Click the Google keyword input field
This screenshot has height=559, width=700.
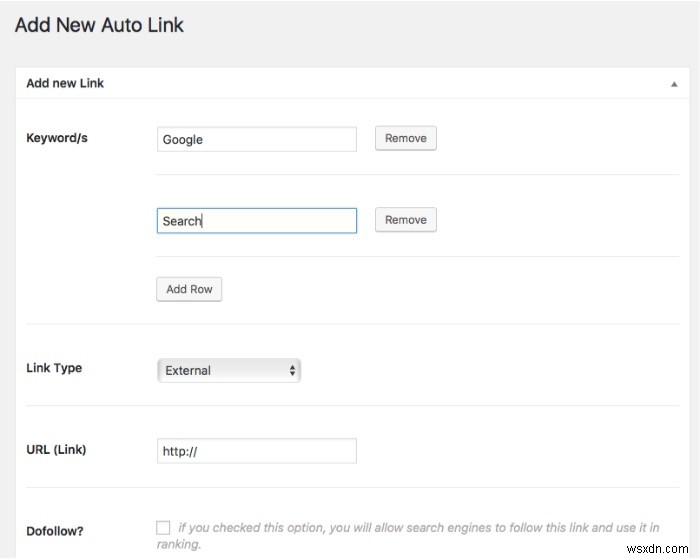[257, 139]
